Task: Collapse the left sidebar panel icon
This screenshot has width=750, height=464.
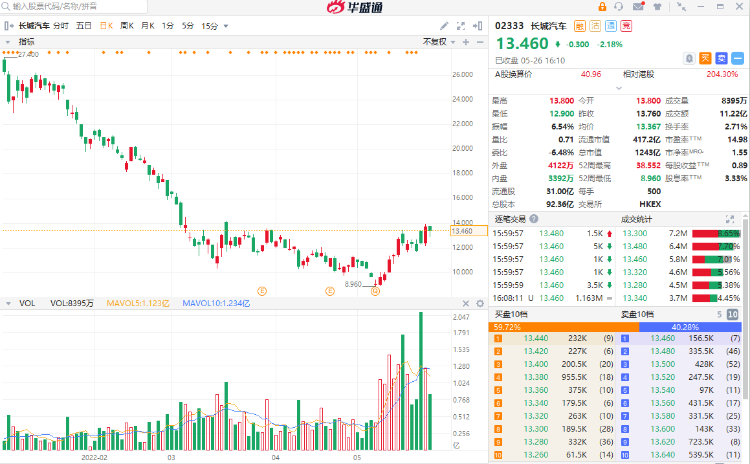Action: (9, 26)
